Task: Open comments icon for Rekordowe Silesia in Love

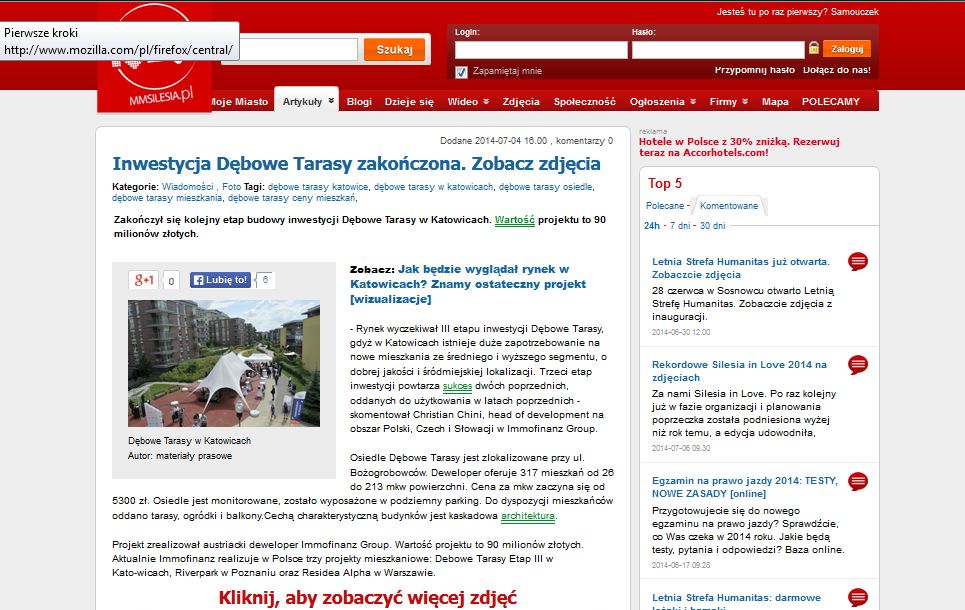Action: tap(857, 365)
